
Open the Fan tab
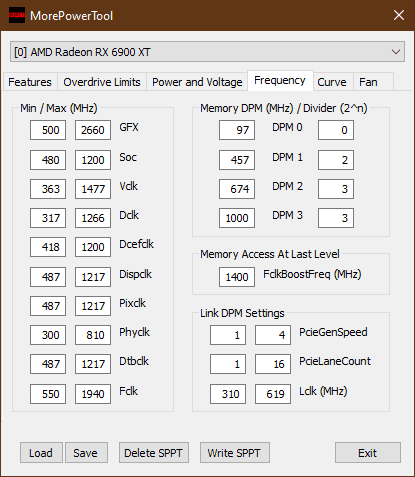[x=368, y=82]
